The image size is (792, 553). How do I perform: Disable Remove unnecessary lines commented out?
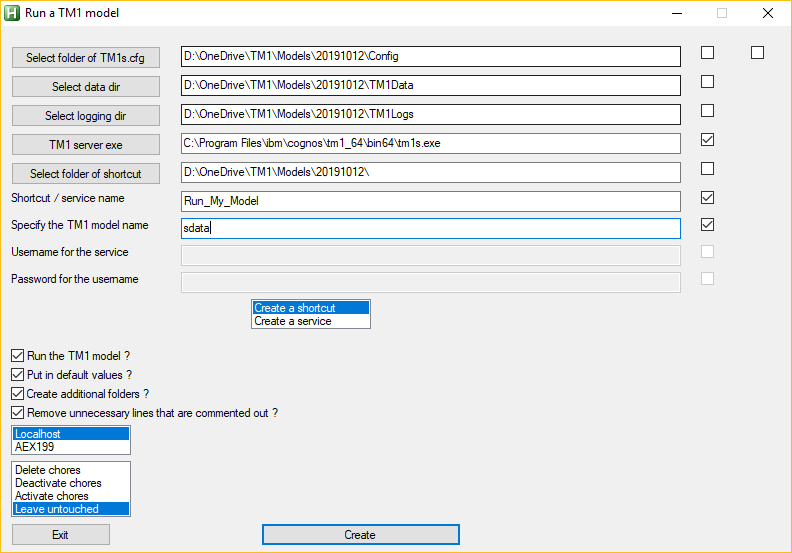18,413
